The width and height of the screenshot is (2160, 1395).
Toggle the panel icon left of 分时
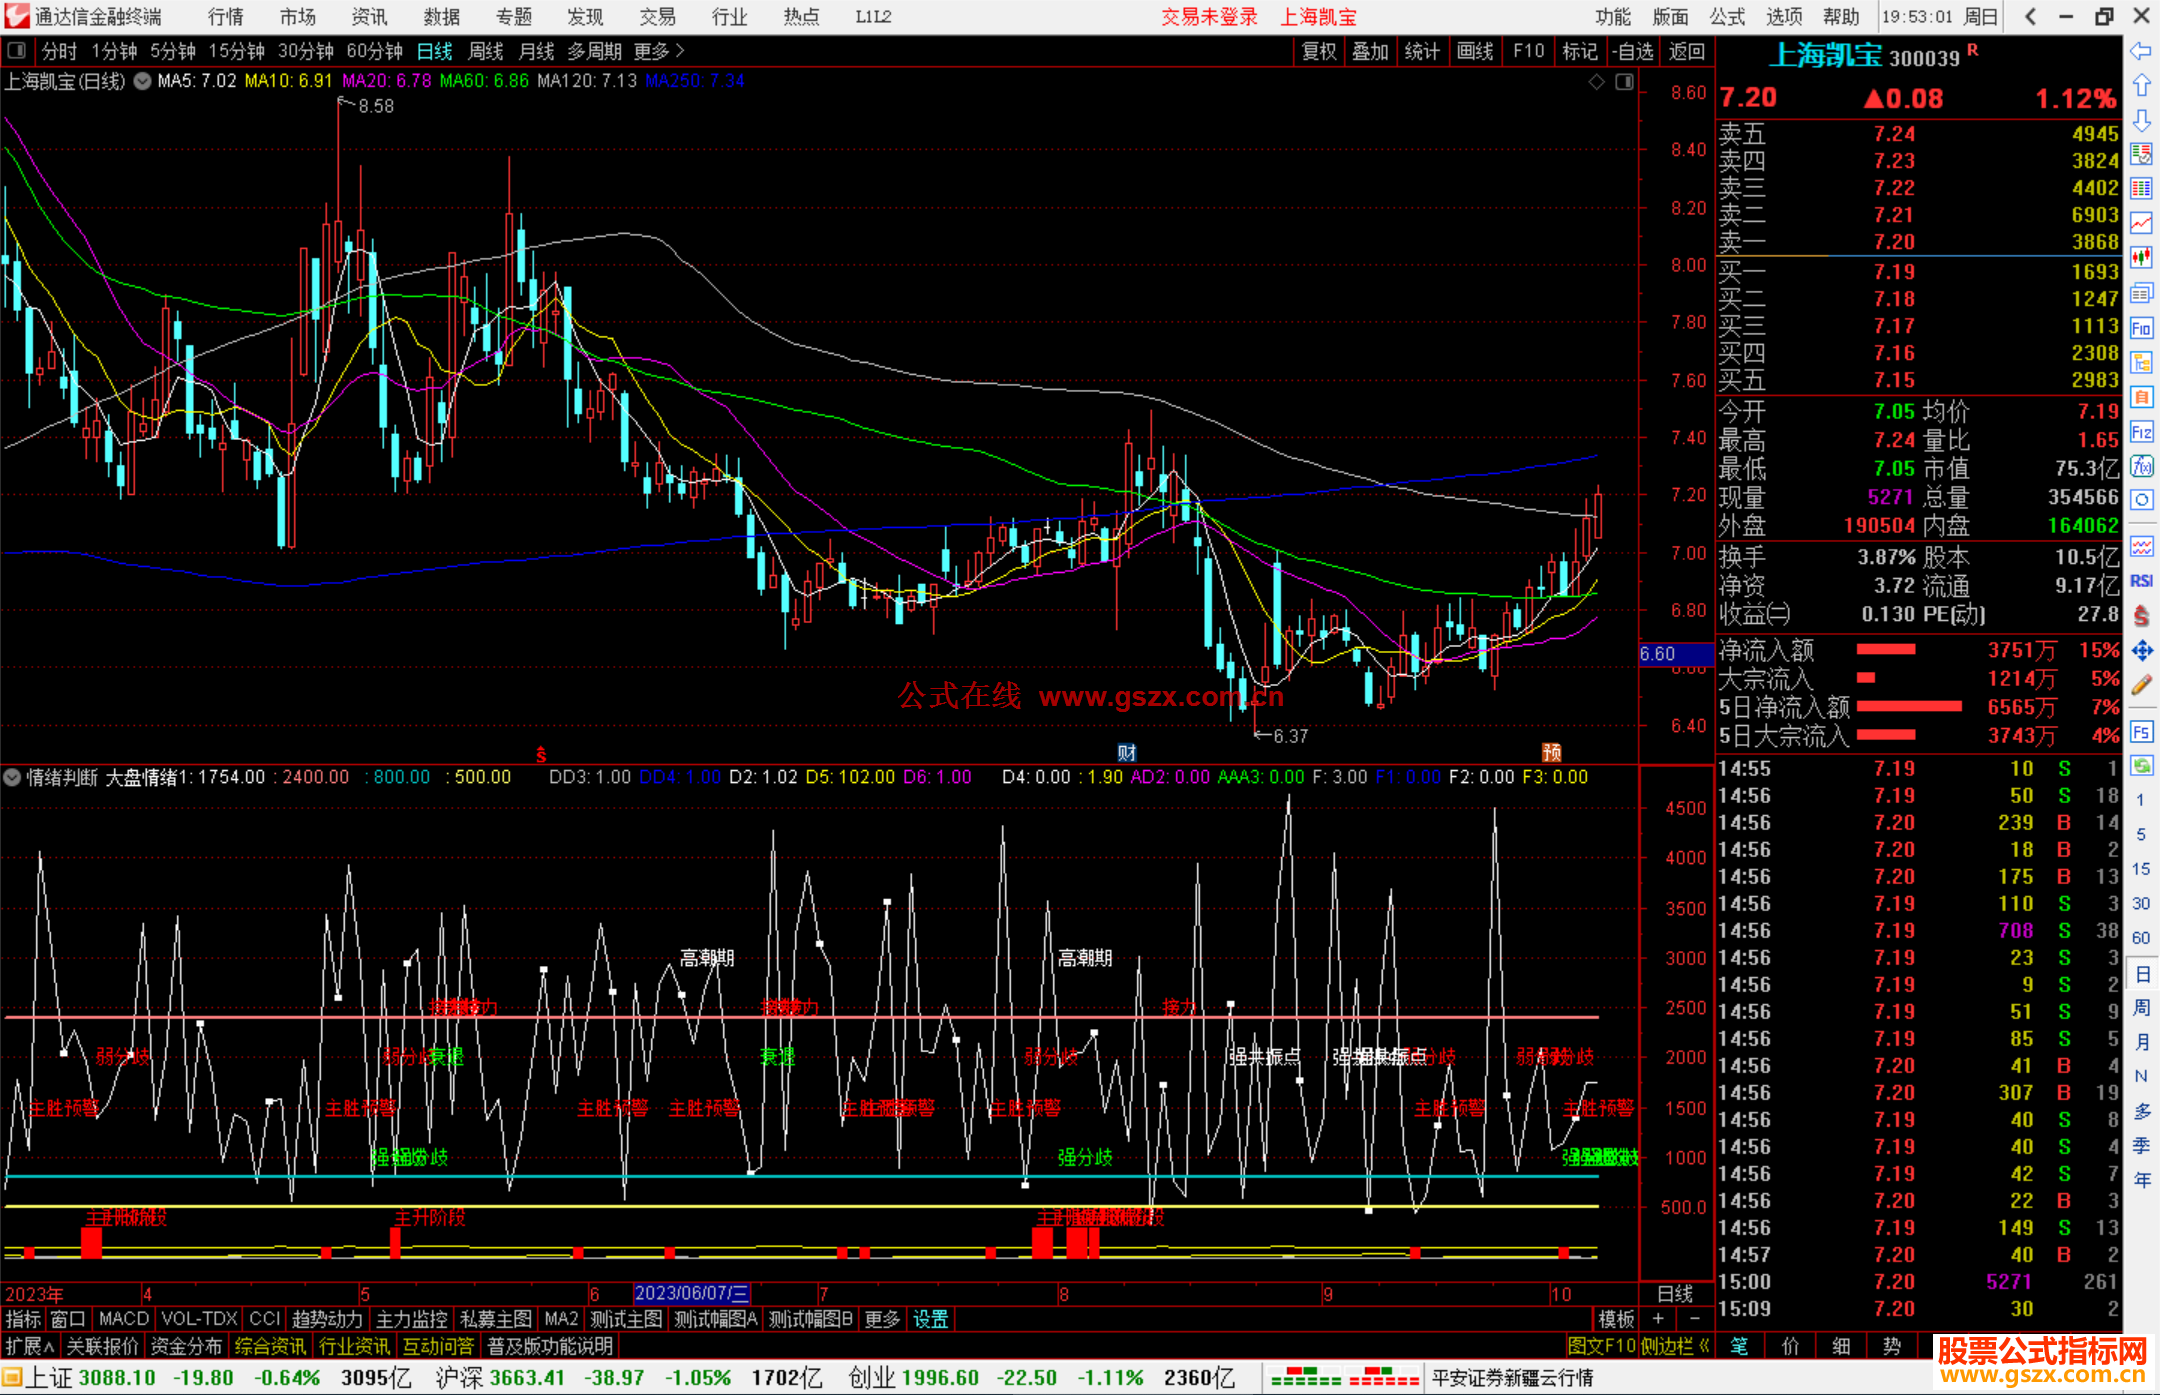pyautogui.click(x=17, y=50)
